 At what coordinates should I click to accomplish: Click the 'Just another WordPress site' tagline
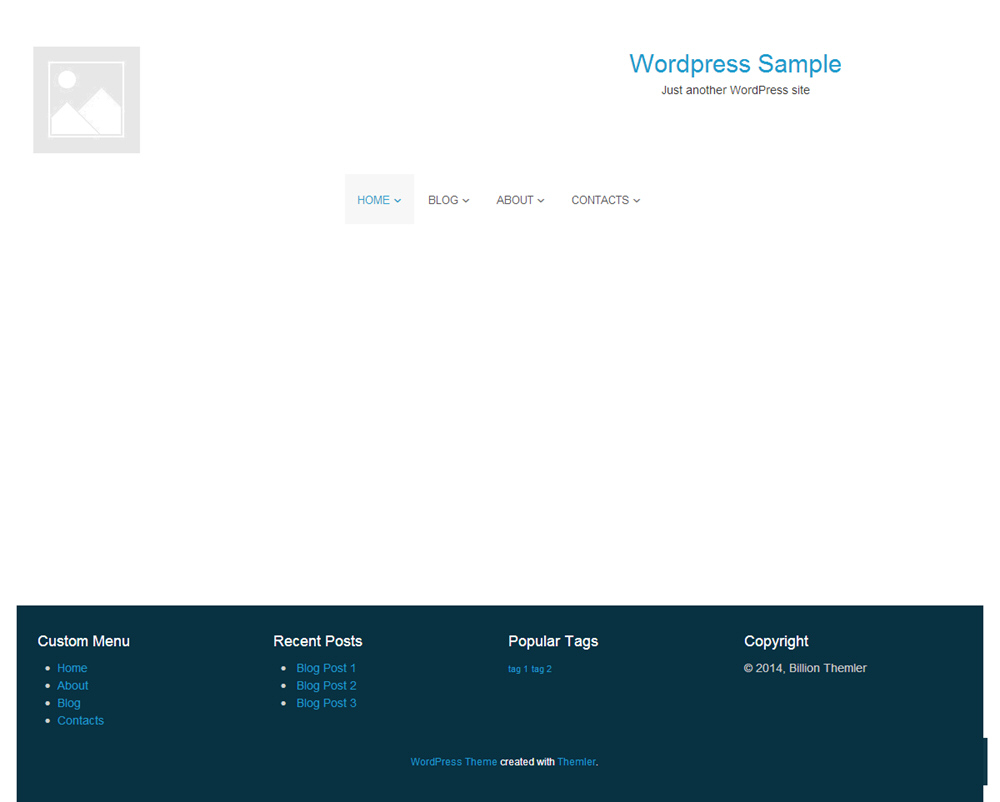(735, 90)
